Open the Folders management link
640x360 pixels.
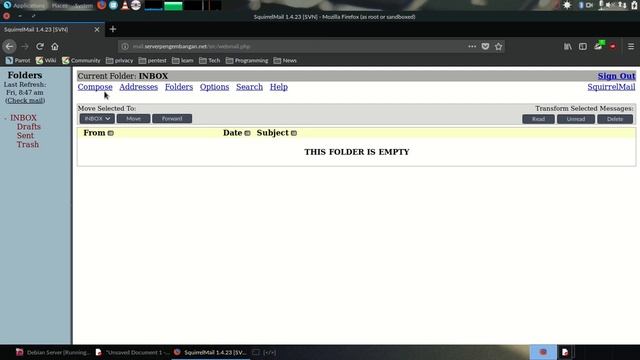tap(179, 87)
